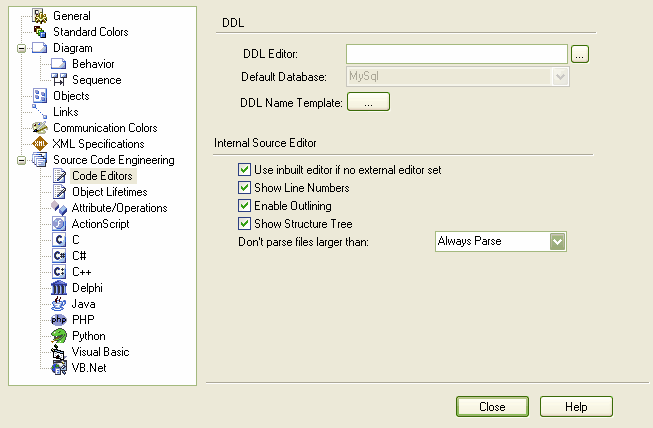Click the Object Lifetimes icon

pyautogui.click(x=59, y=192)
